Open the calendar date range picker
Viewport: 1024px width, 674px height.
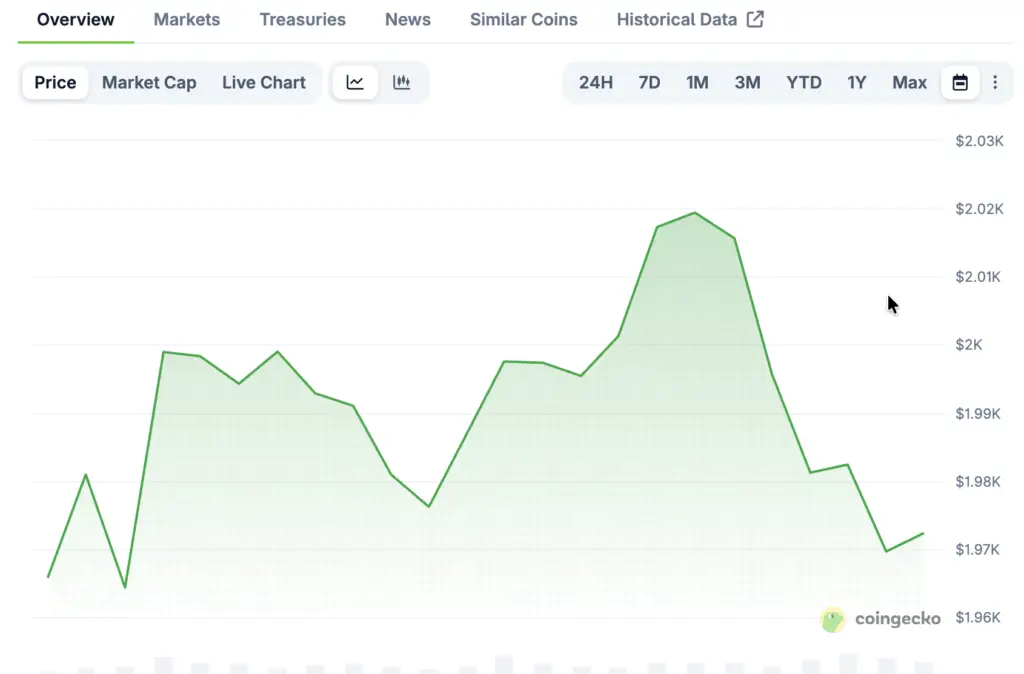tap(960, 83)
